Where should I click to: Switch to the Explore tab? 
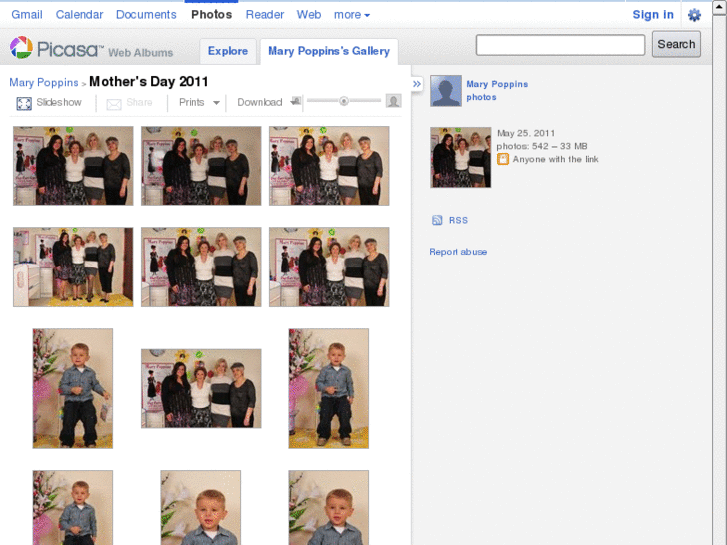click(228, 51)
